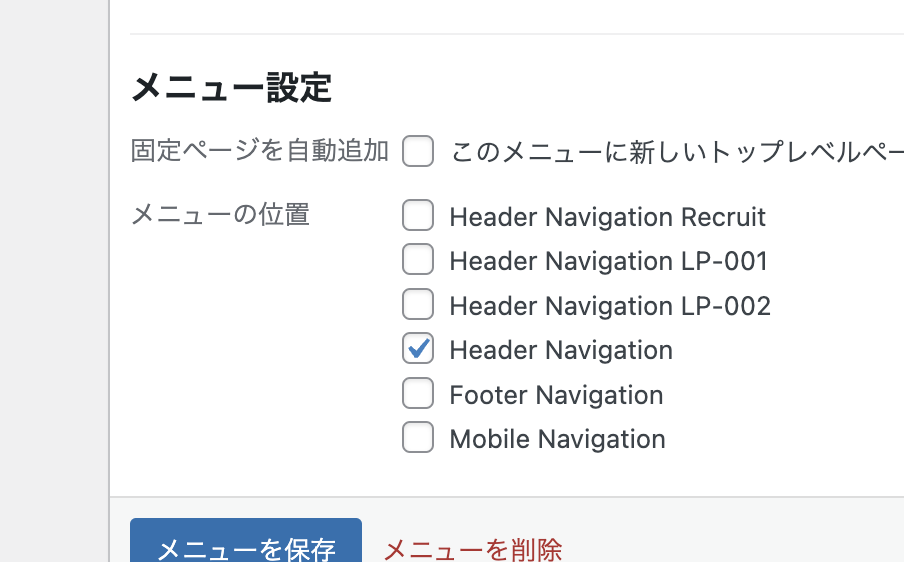
Task: Tick the Footer Navigation checkbox
Action: [x=418, y=394]
